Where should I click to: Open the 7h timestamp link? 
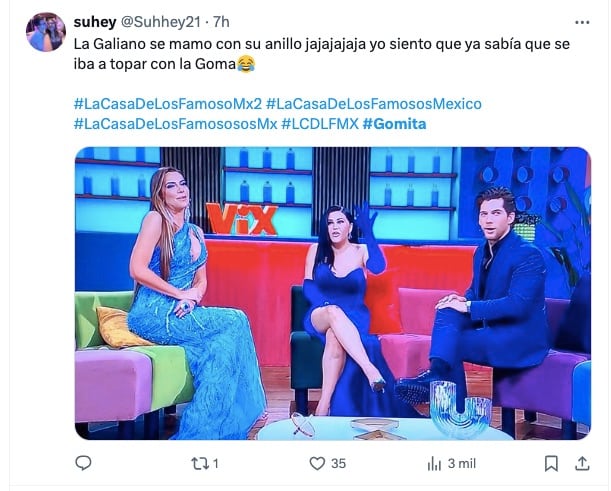tap(221, 22)
